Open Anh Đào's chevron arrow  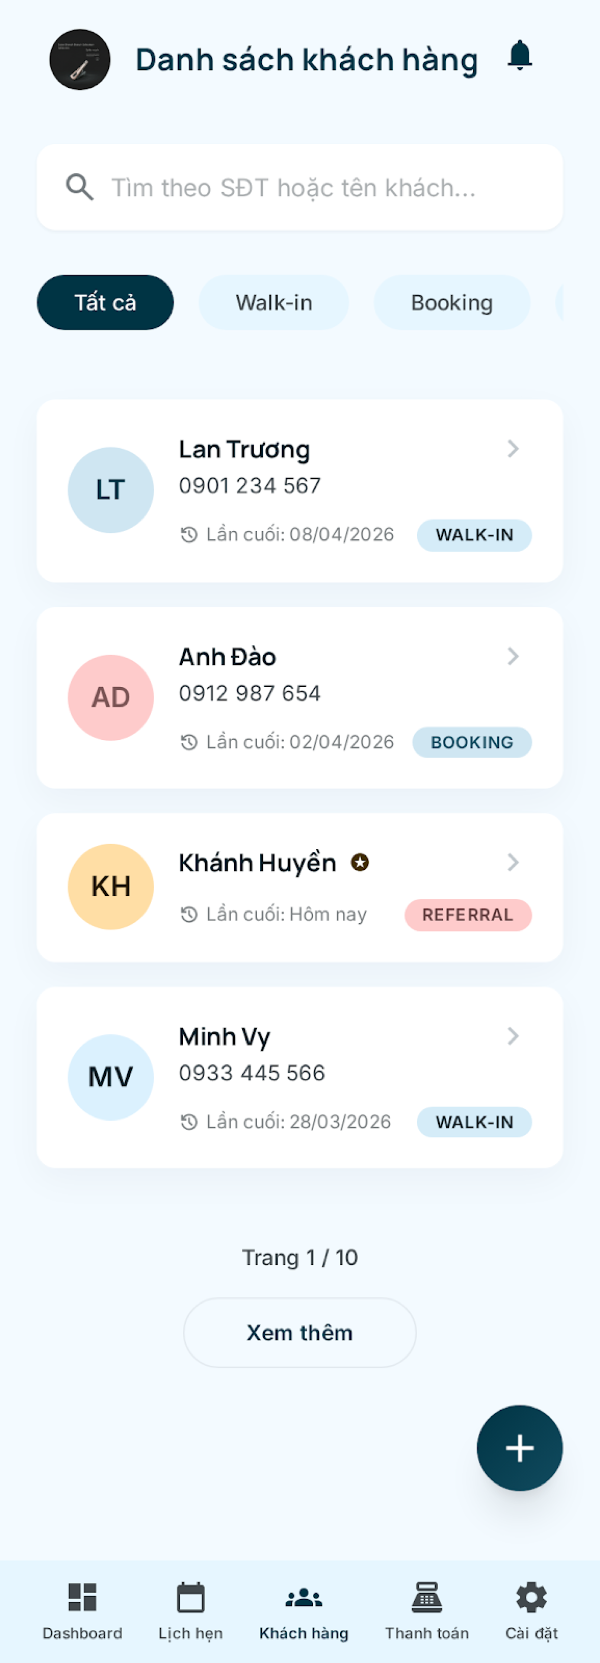point(513,656)
